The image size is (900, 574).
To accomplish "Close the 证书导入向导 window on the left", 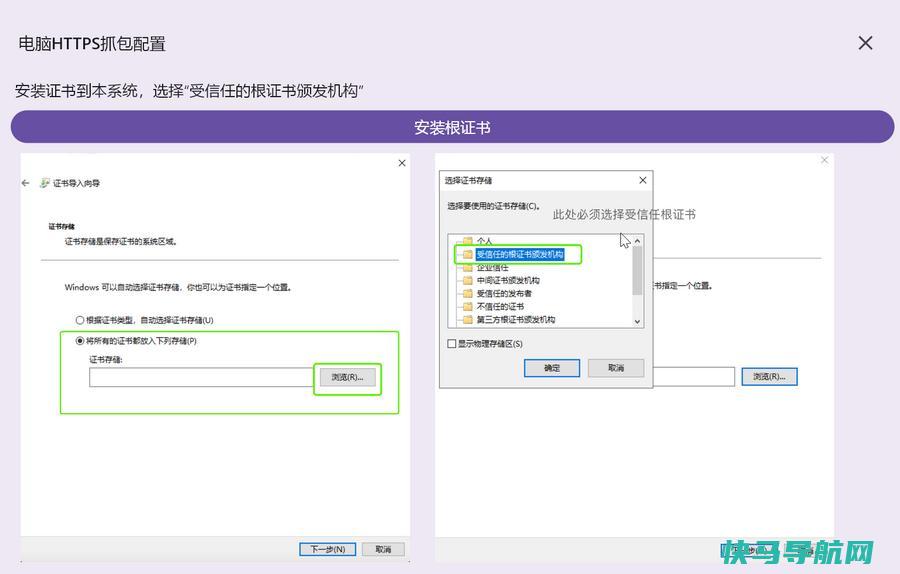I will 402,163.
